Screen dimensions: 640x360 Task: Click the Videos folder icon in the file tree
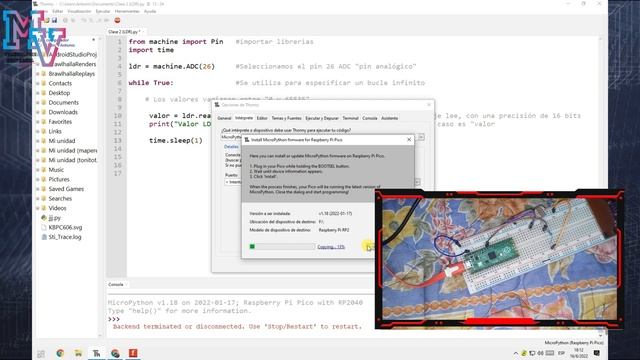pyautogui.click(x=44, y=208)
